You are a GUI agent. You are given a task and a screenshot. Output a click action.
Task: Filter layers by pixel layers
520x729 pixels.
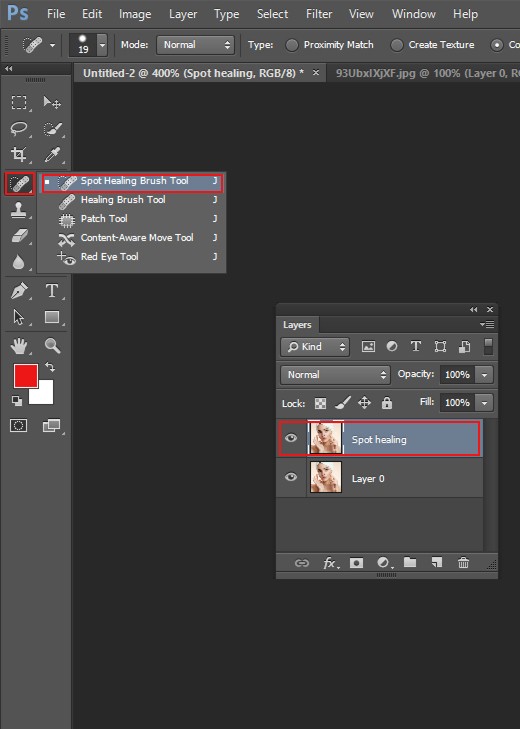(x=368, y=346)
